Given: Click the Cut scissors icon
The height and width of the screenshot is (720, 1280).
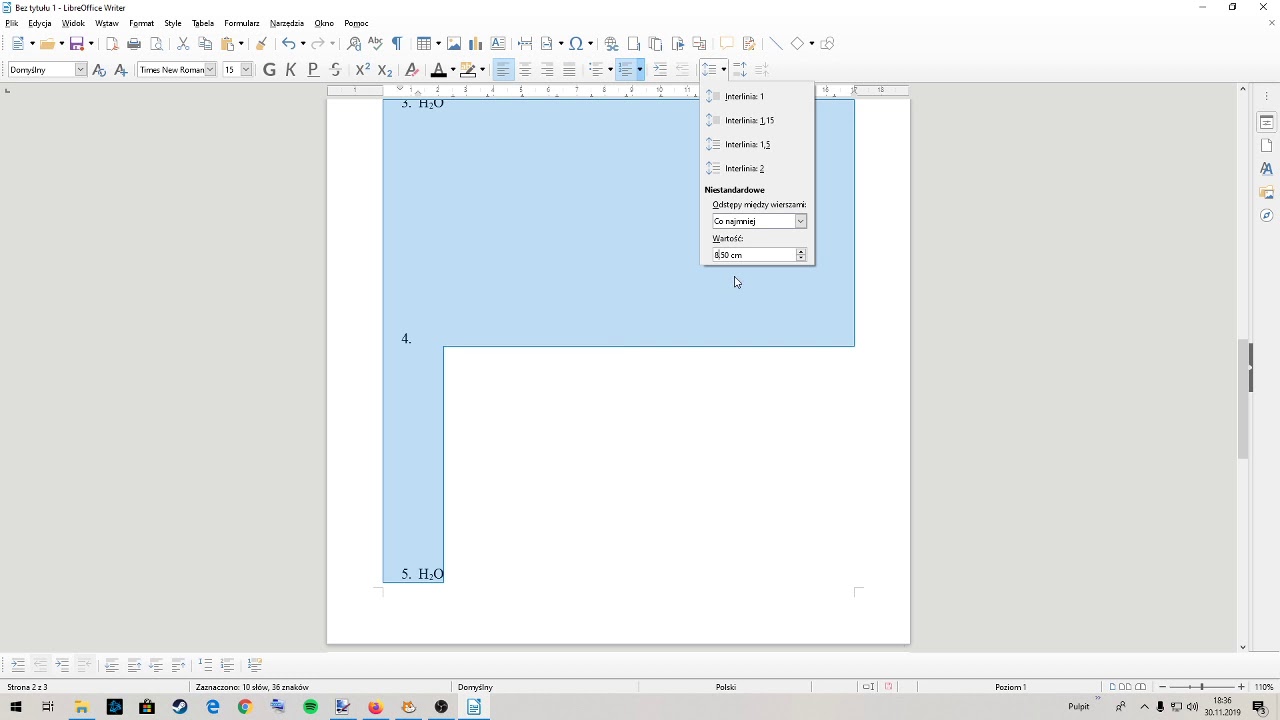Looking at the screenshot, I should point(183,43).
